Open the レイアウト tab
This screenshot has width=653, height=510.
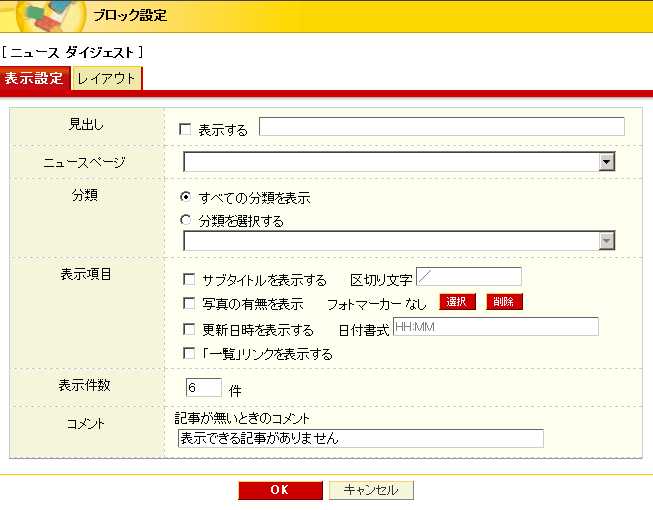tap(107, 79)
